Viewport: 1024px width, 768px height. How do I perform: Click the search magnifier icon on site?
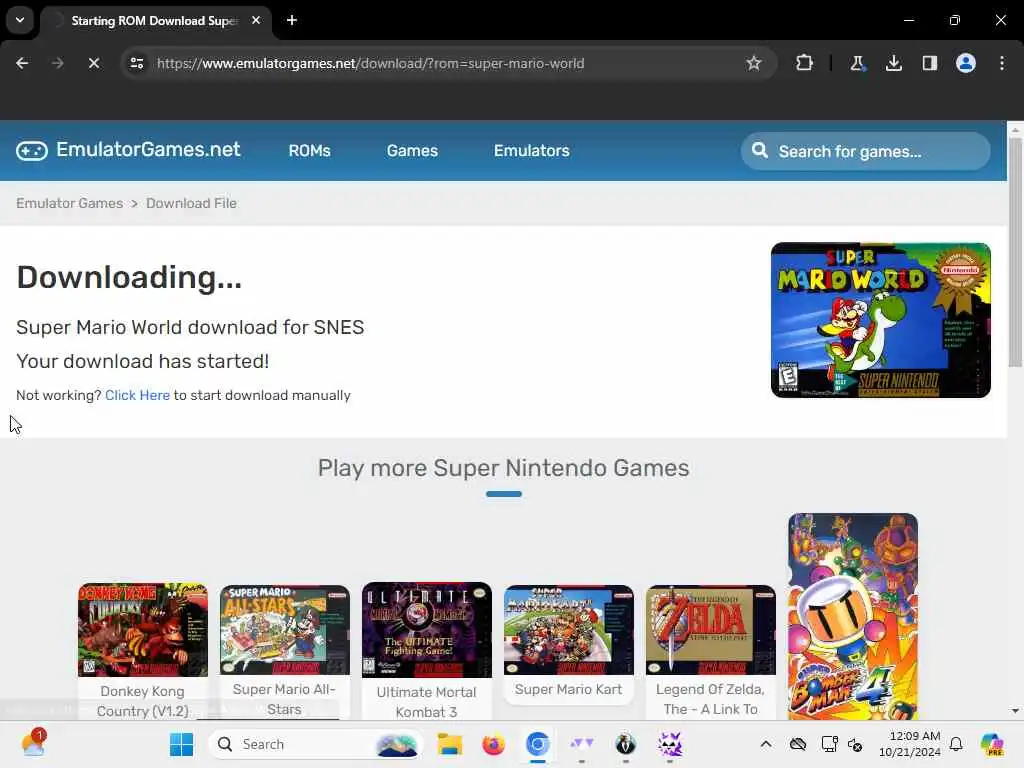click(x=760, y=151)
